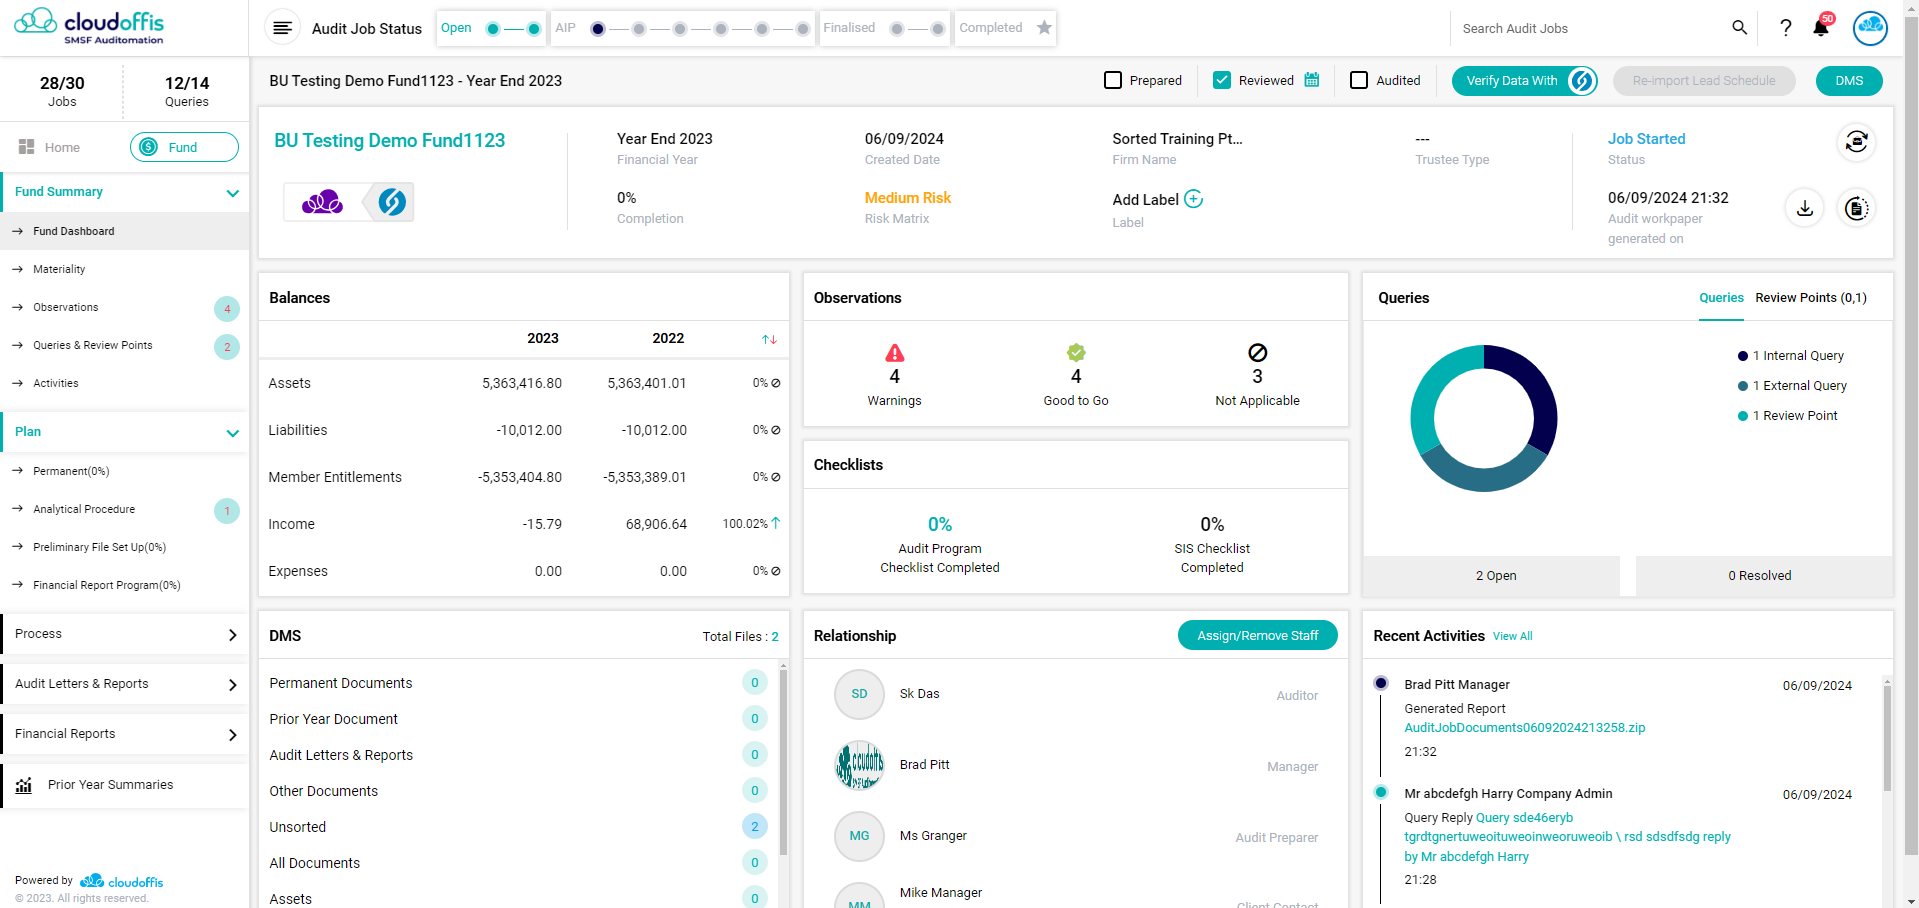Open View All recent activities link

coord(1512,636)
